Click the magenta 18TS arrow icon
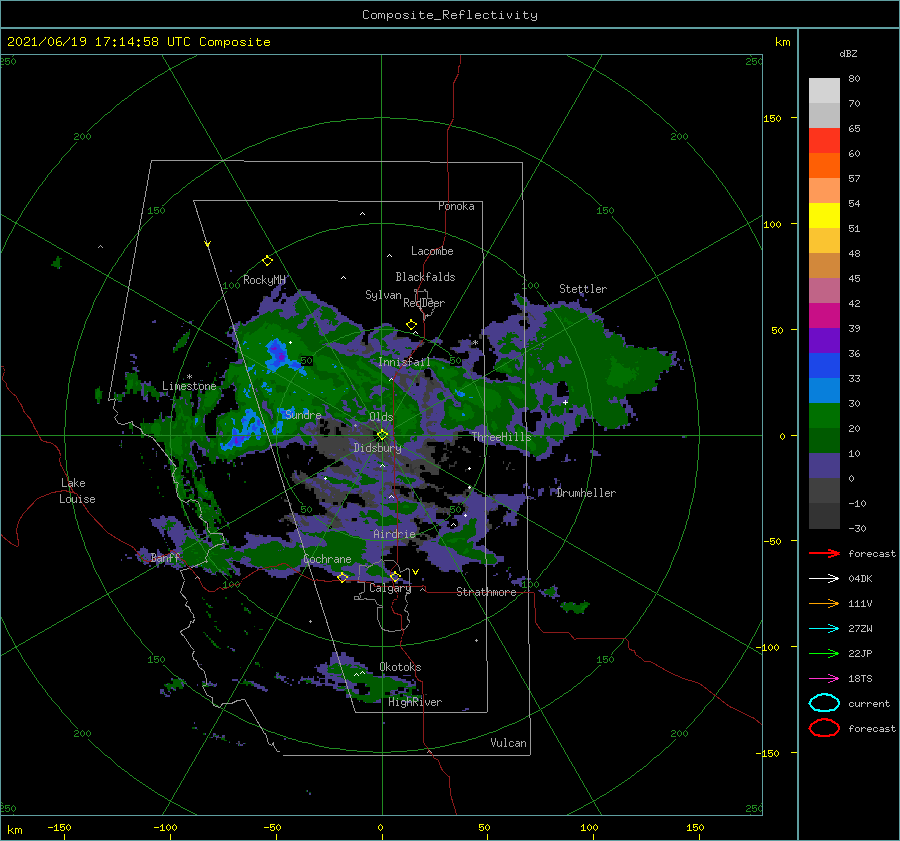This screenshot has height=841, width=900. pos(824,679)
